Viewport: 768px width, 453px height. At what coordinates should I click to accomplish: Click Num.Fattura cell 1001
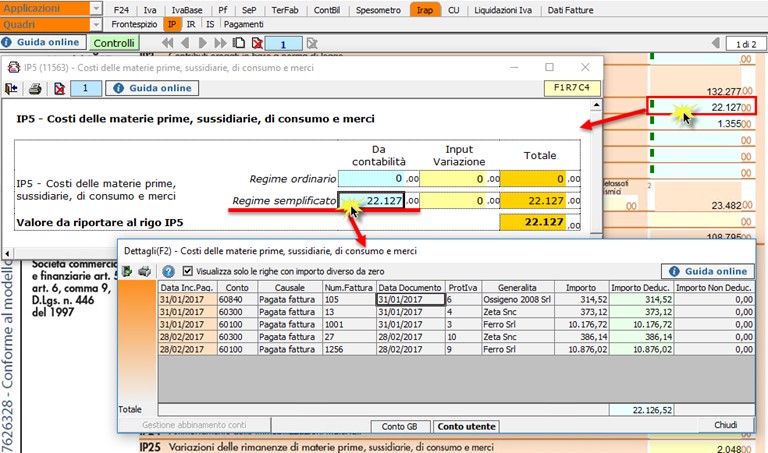(x=349, y=324)
